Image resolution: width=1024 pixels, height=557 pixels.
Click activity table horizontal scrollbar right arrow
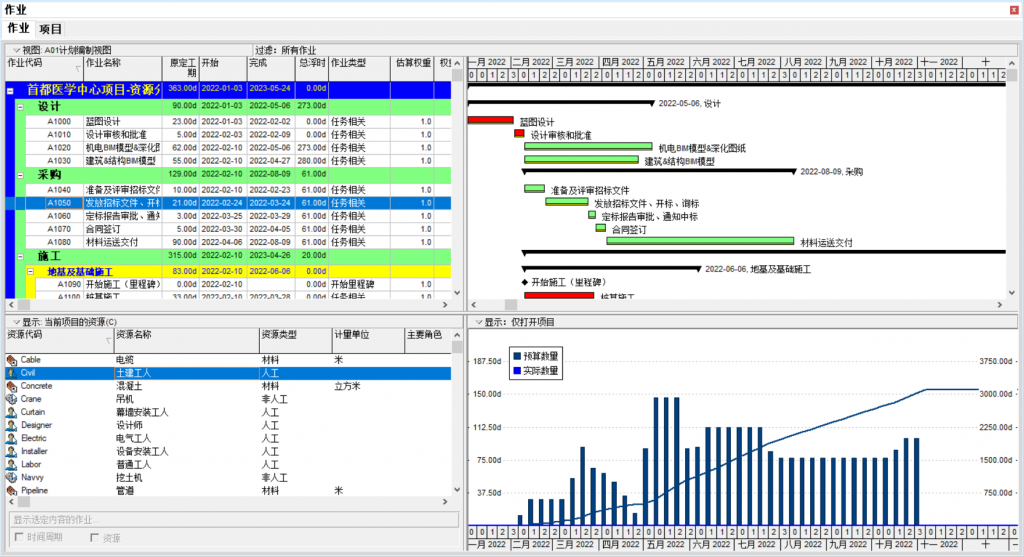point(445,305)
